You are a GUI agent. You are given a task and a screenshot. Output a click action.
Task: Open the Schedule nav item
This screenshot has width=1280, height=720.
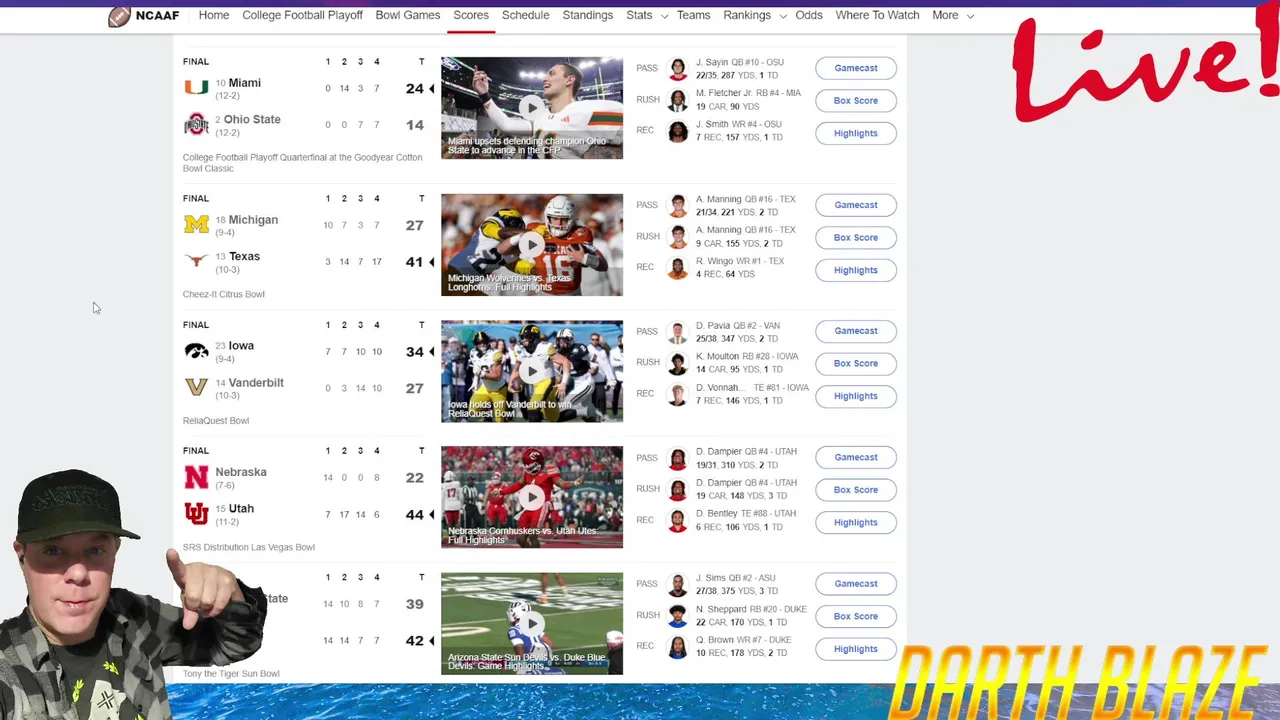(525, 15)
